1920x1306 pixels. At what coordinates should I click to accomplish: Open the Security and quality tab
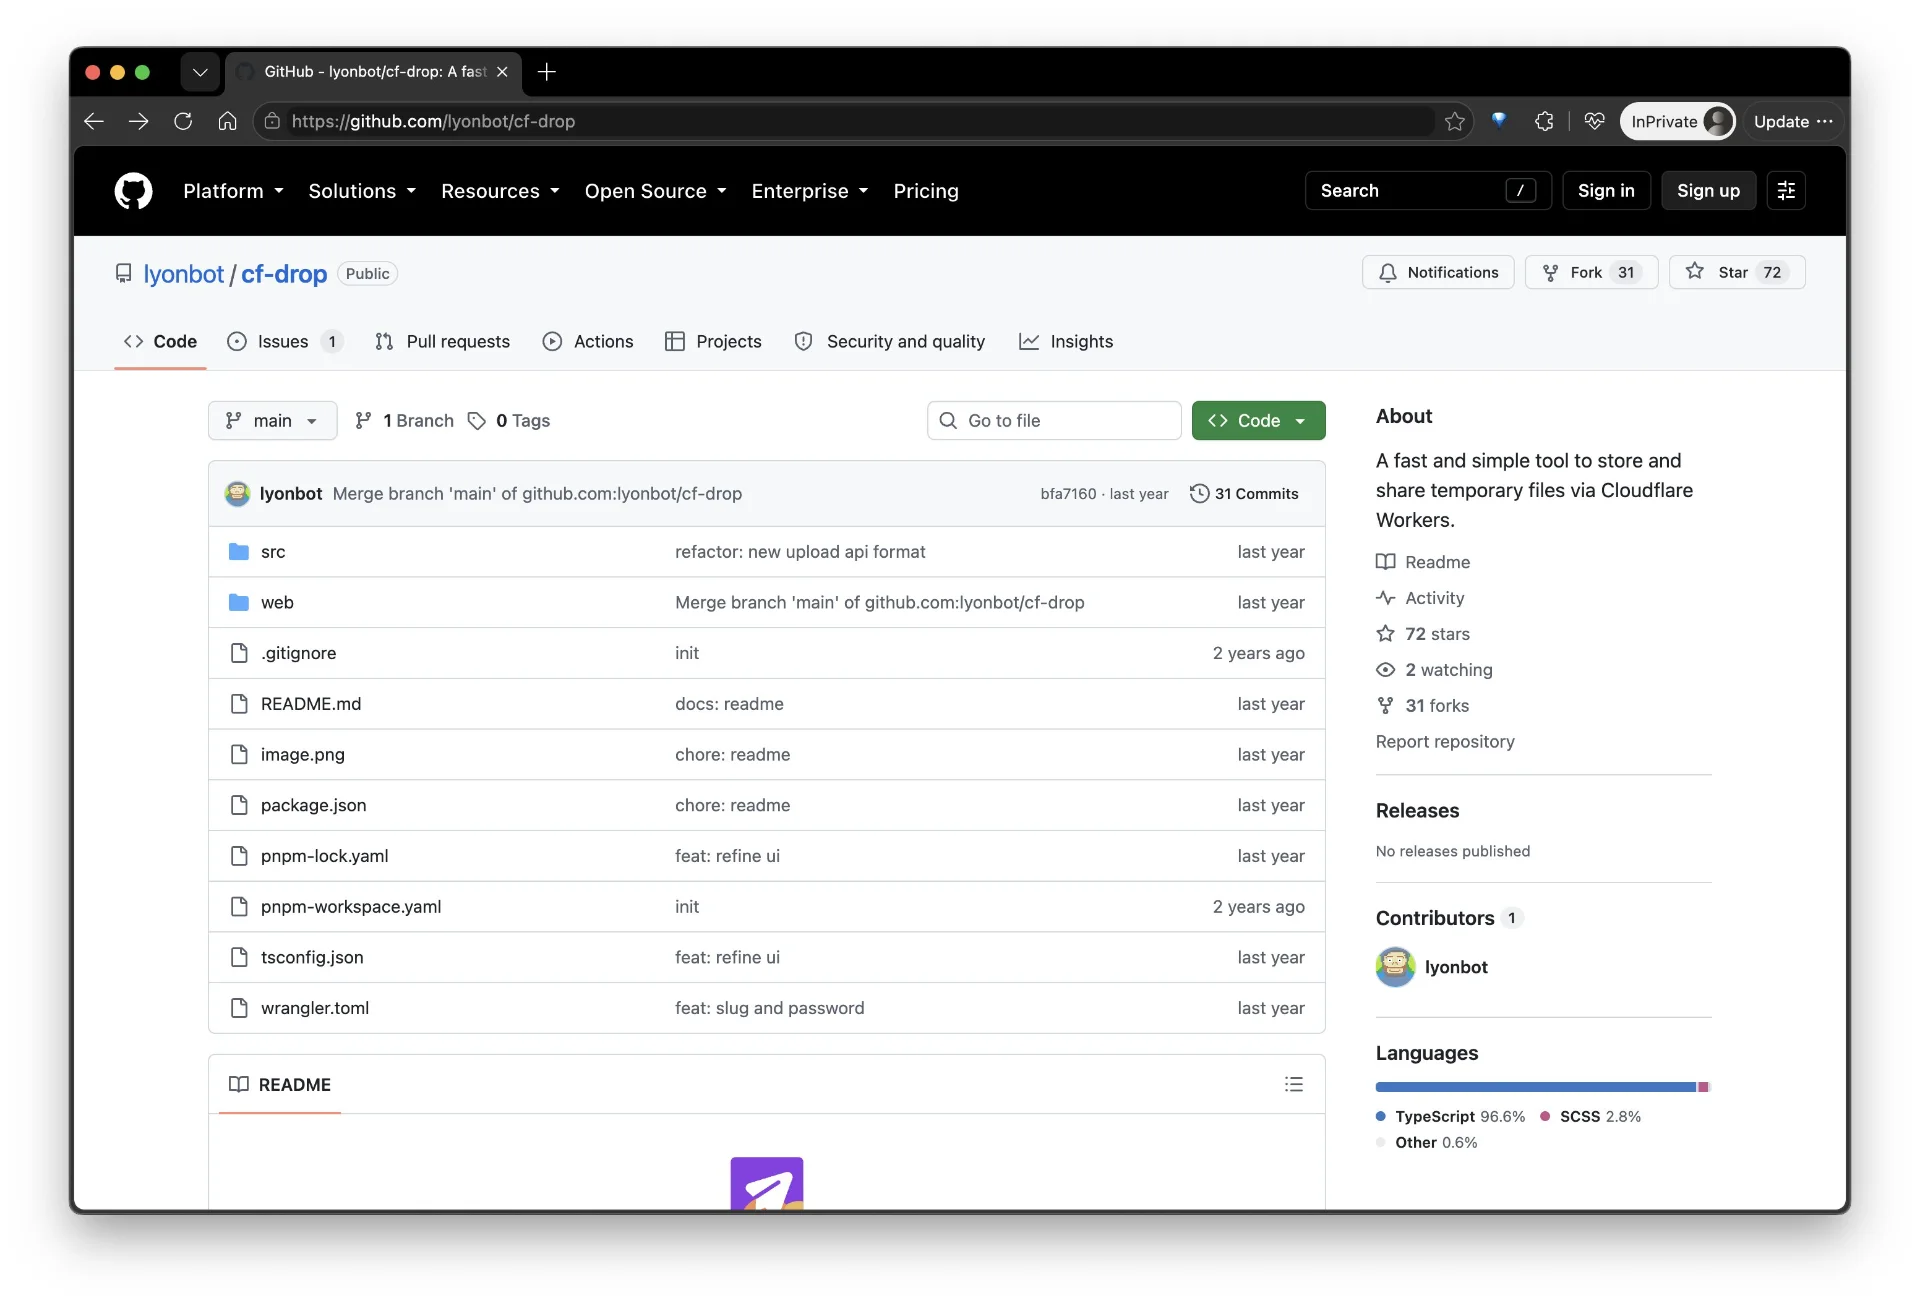(x=890, y=342)
